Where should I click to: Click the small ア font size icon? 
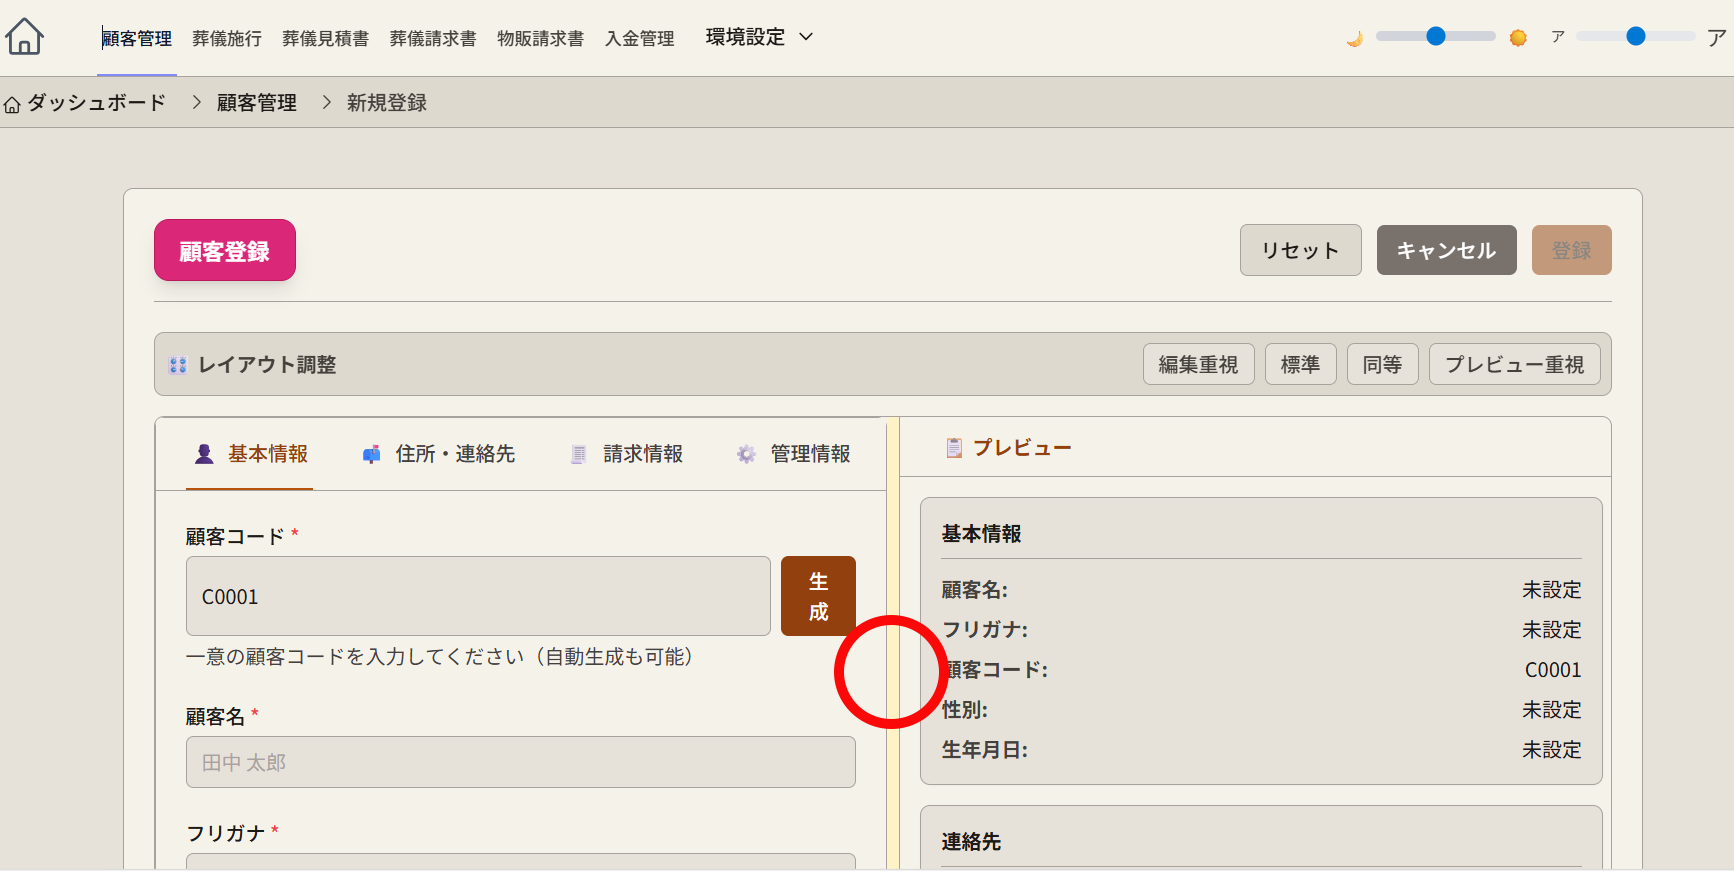point(1557,37)
